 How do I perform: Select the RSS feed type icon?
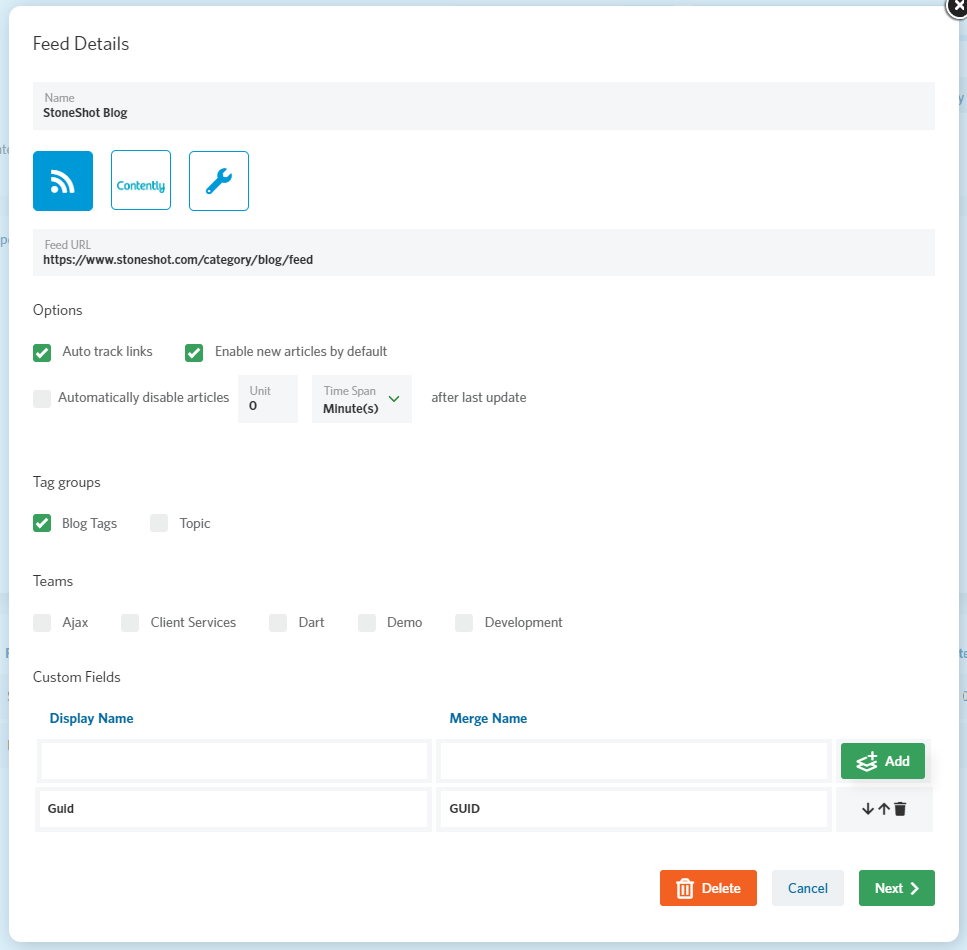click(63, 181)
